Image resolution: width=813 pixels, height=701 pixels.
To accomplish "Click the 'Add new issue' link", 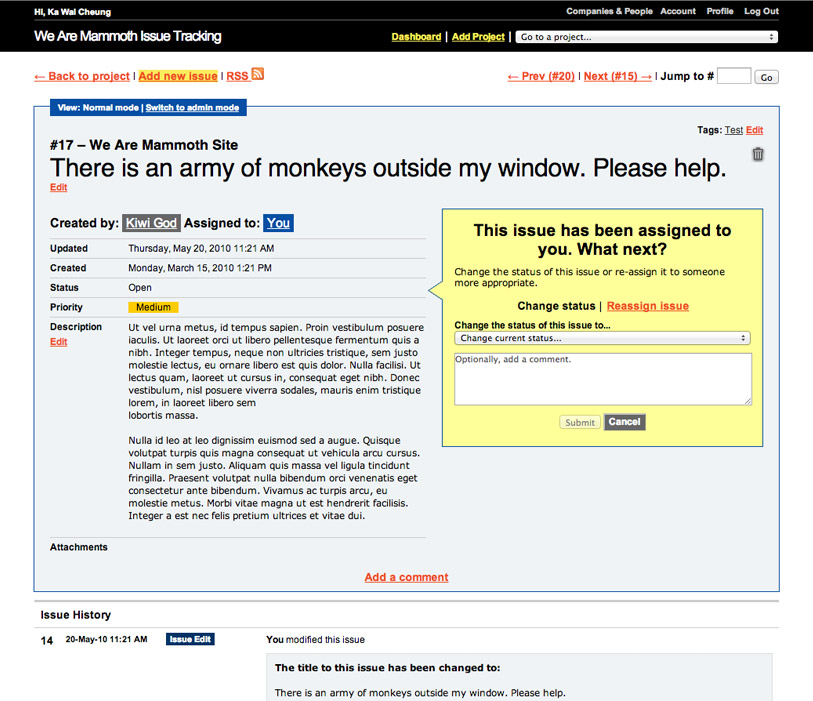I will pos(178,76).
